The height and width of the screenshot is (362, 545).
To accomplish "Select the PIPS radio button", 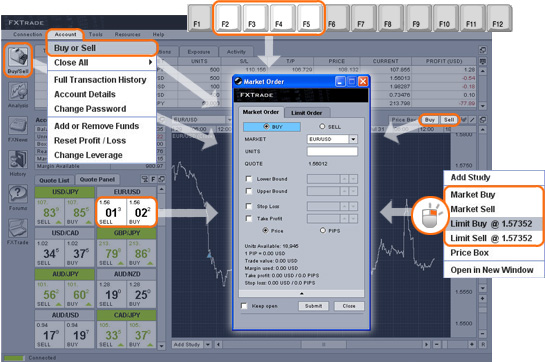I will (x=323, y=230).
